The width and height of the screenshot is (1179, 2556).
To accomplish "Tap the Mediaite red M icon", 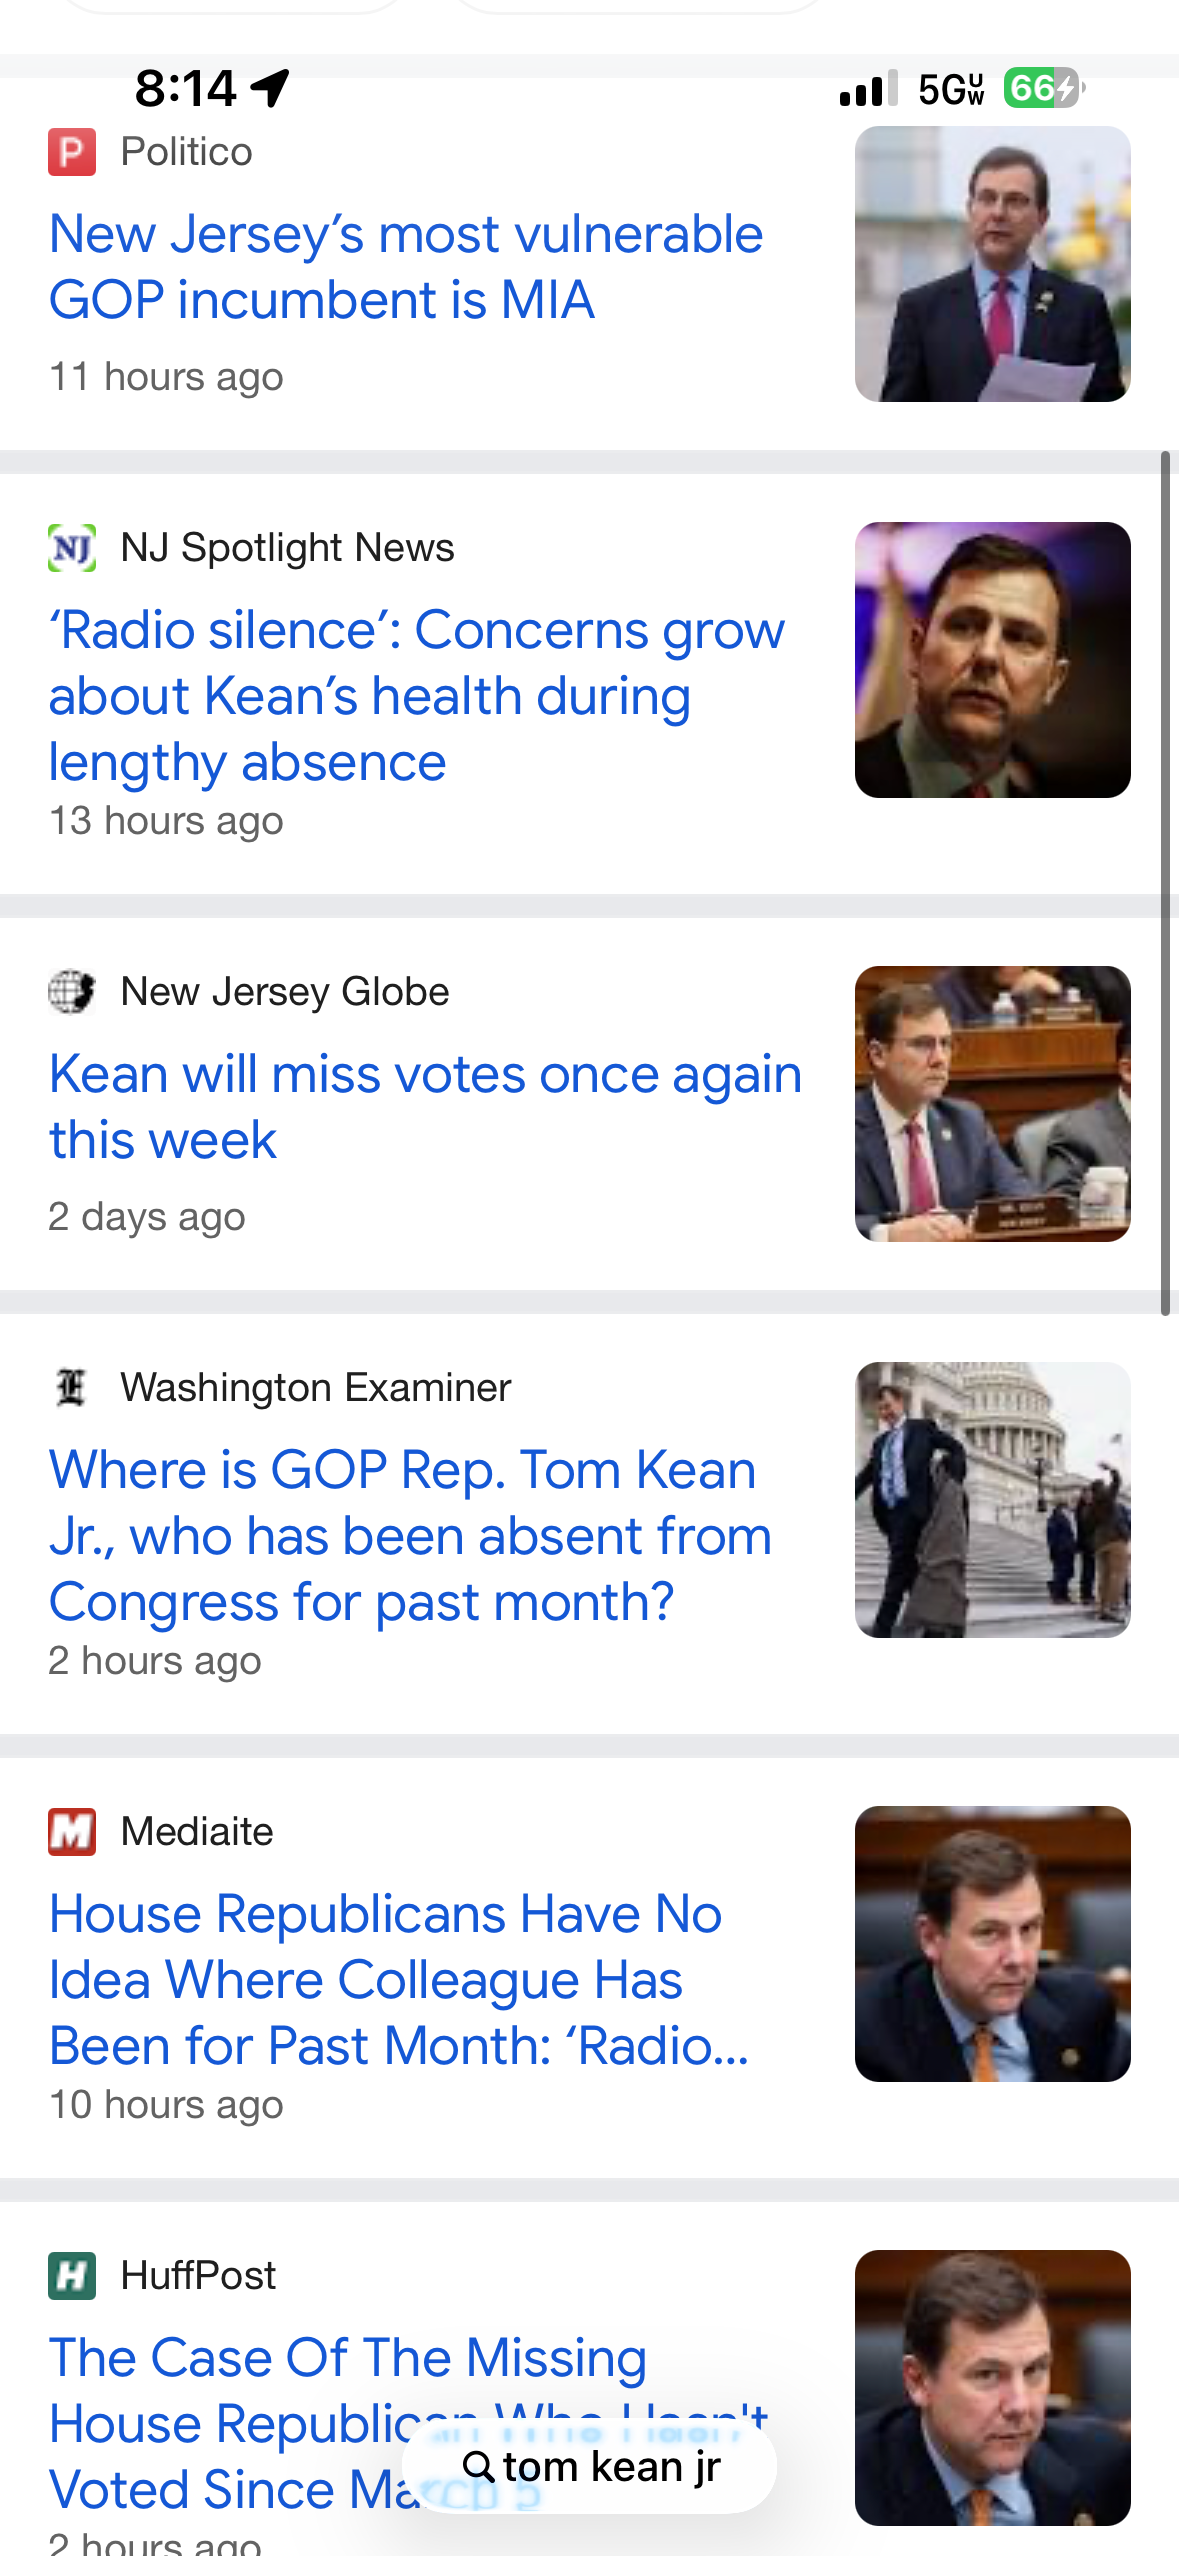I will (72, 1832).
